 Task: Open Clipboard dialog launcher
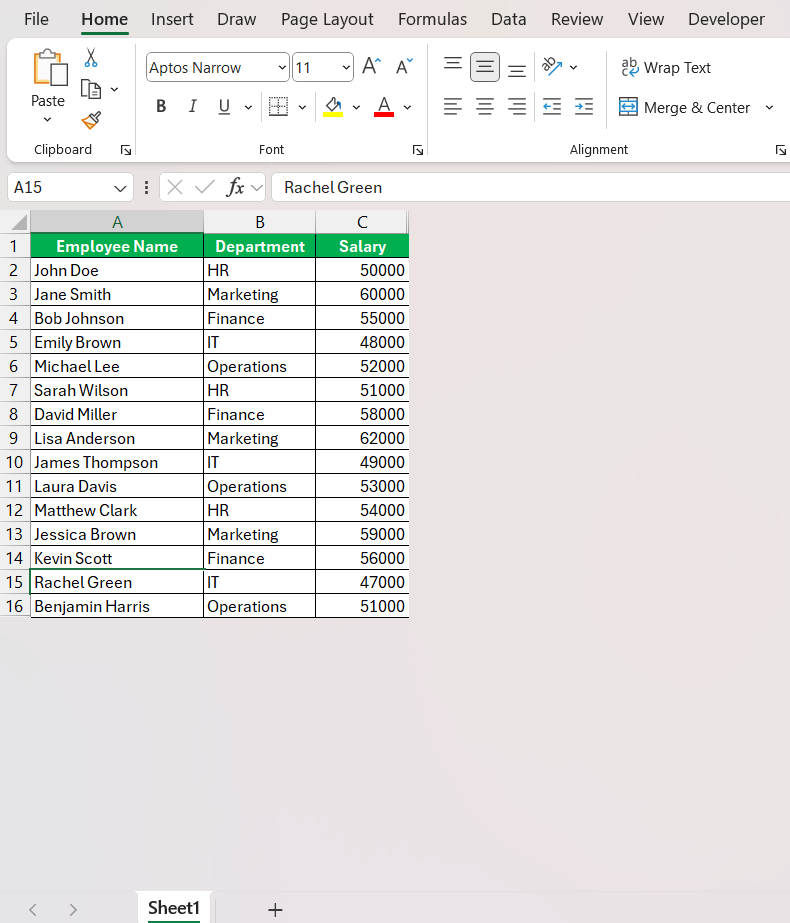tap(125, 150)
